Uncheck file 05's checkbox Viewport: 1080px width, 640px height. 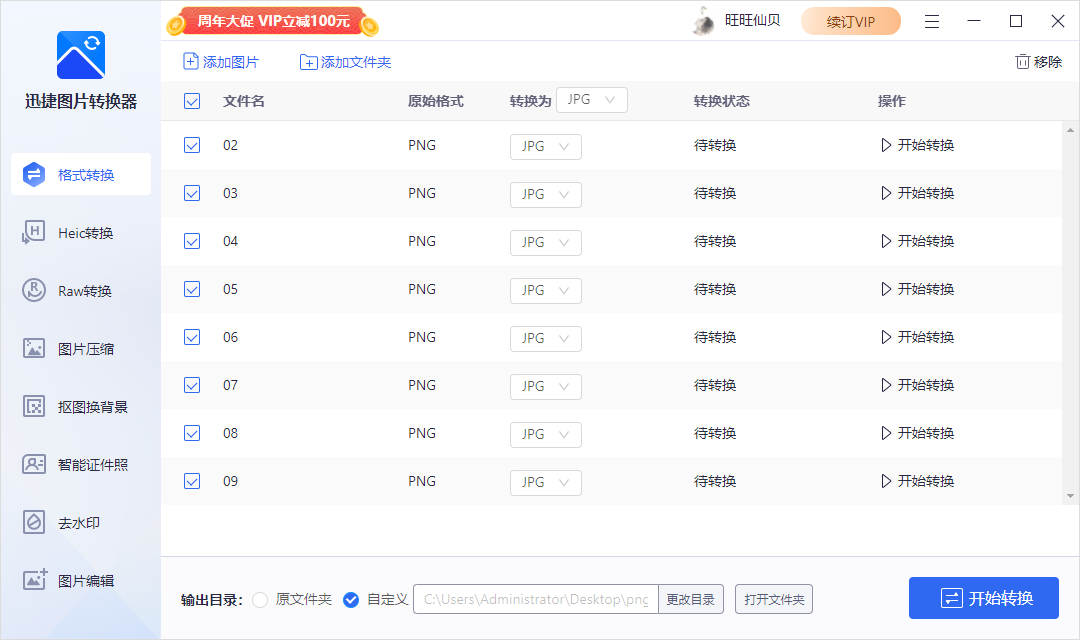[192, 289]
